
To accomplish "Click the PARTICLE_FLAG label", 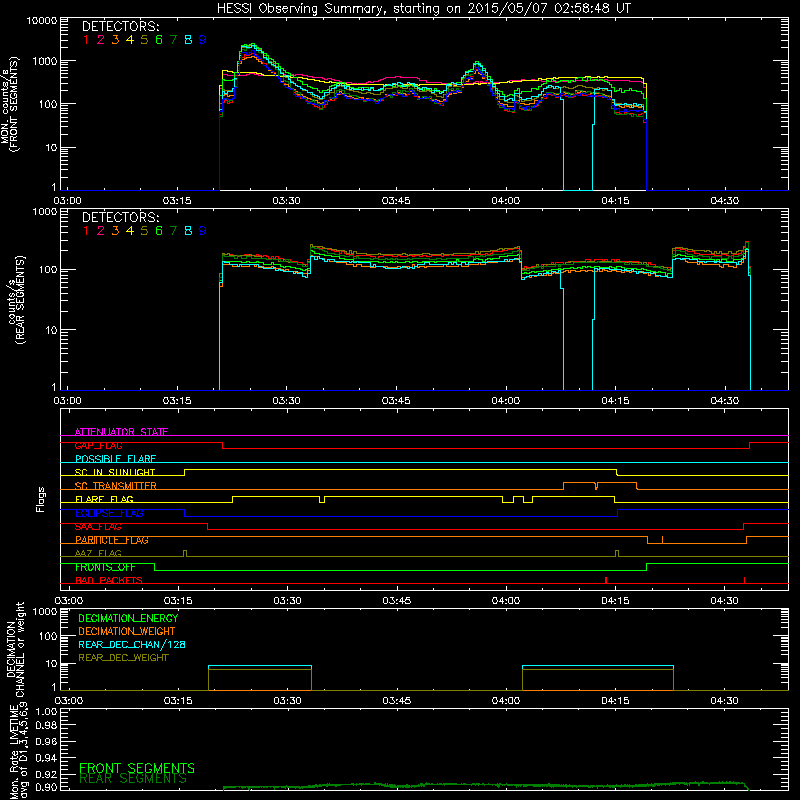I will 112,540.
